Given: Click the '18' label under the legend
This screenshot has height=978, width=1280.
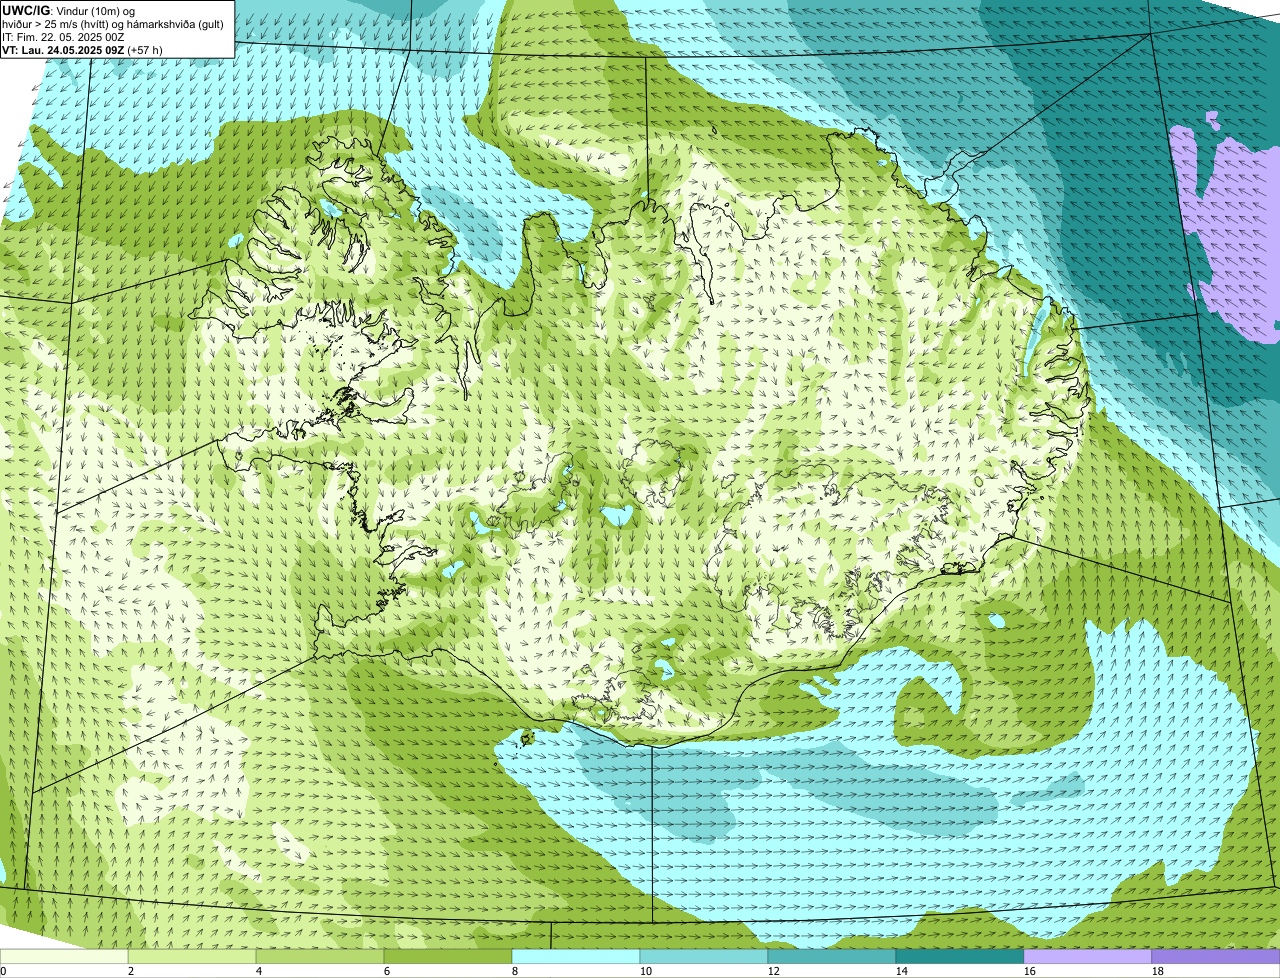Looking at the screenshot, I should click(x=1158, y=971).
